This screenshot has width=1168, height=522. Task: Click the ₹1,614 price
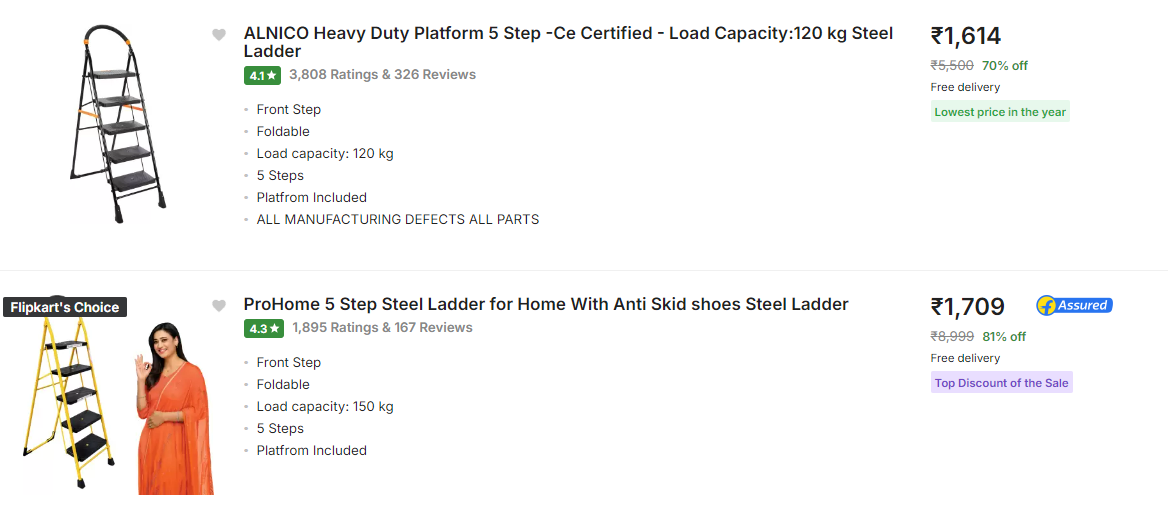[966, 36]
